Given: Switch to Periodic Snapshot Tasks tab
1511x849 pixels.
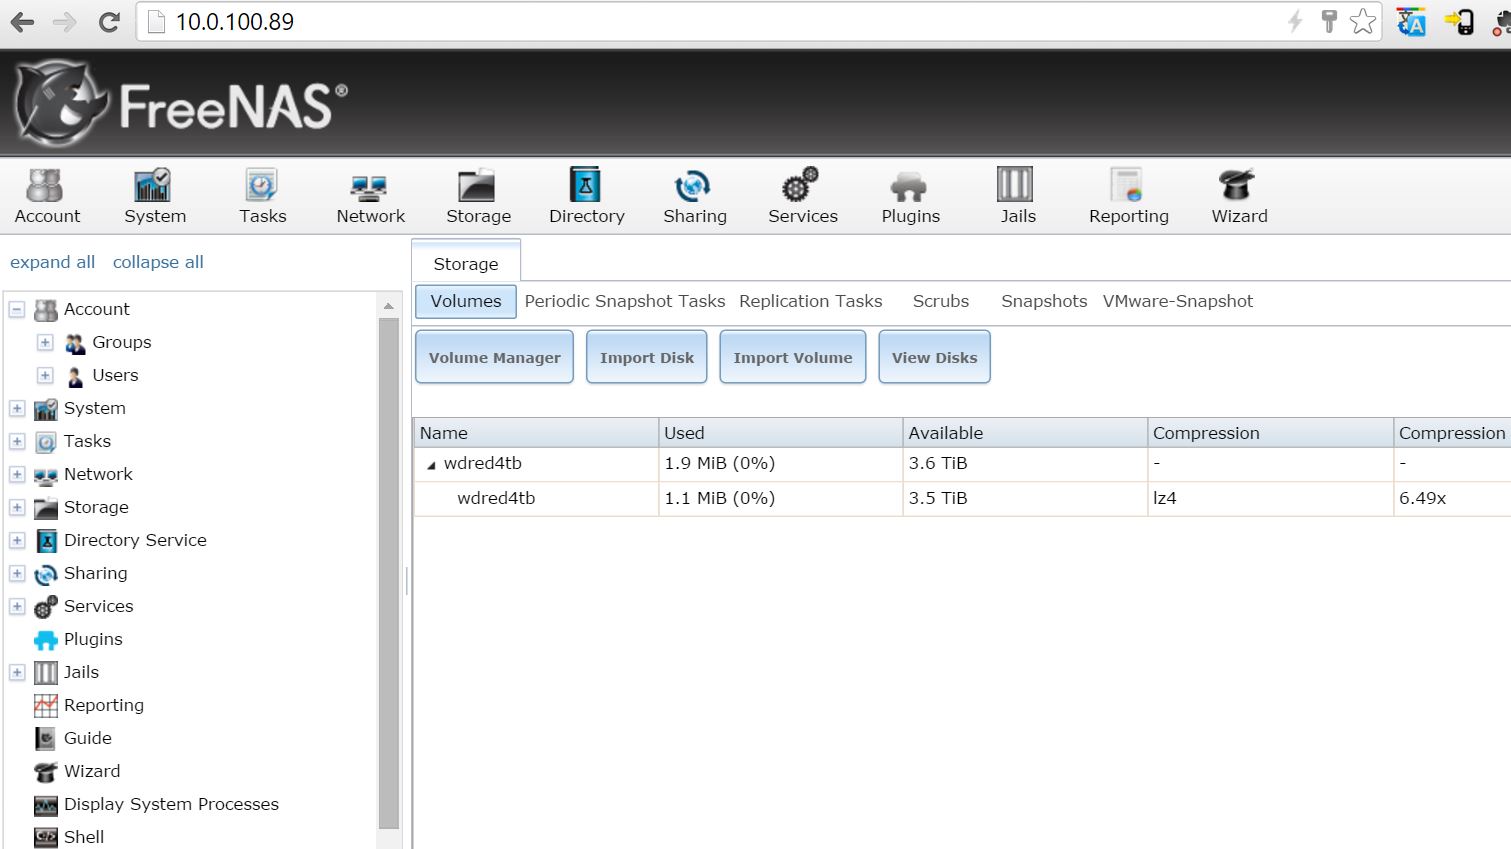Looking at the screenshot, I should pos(624,301).
